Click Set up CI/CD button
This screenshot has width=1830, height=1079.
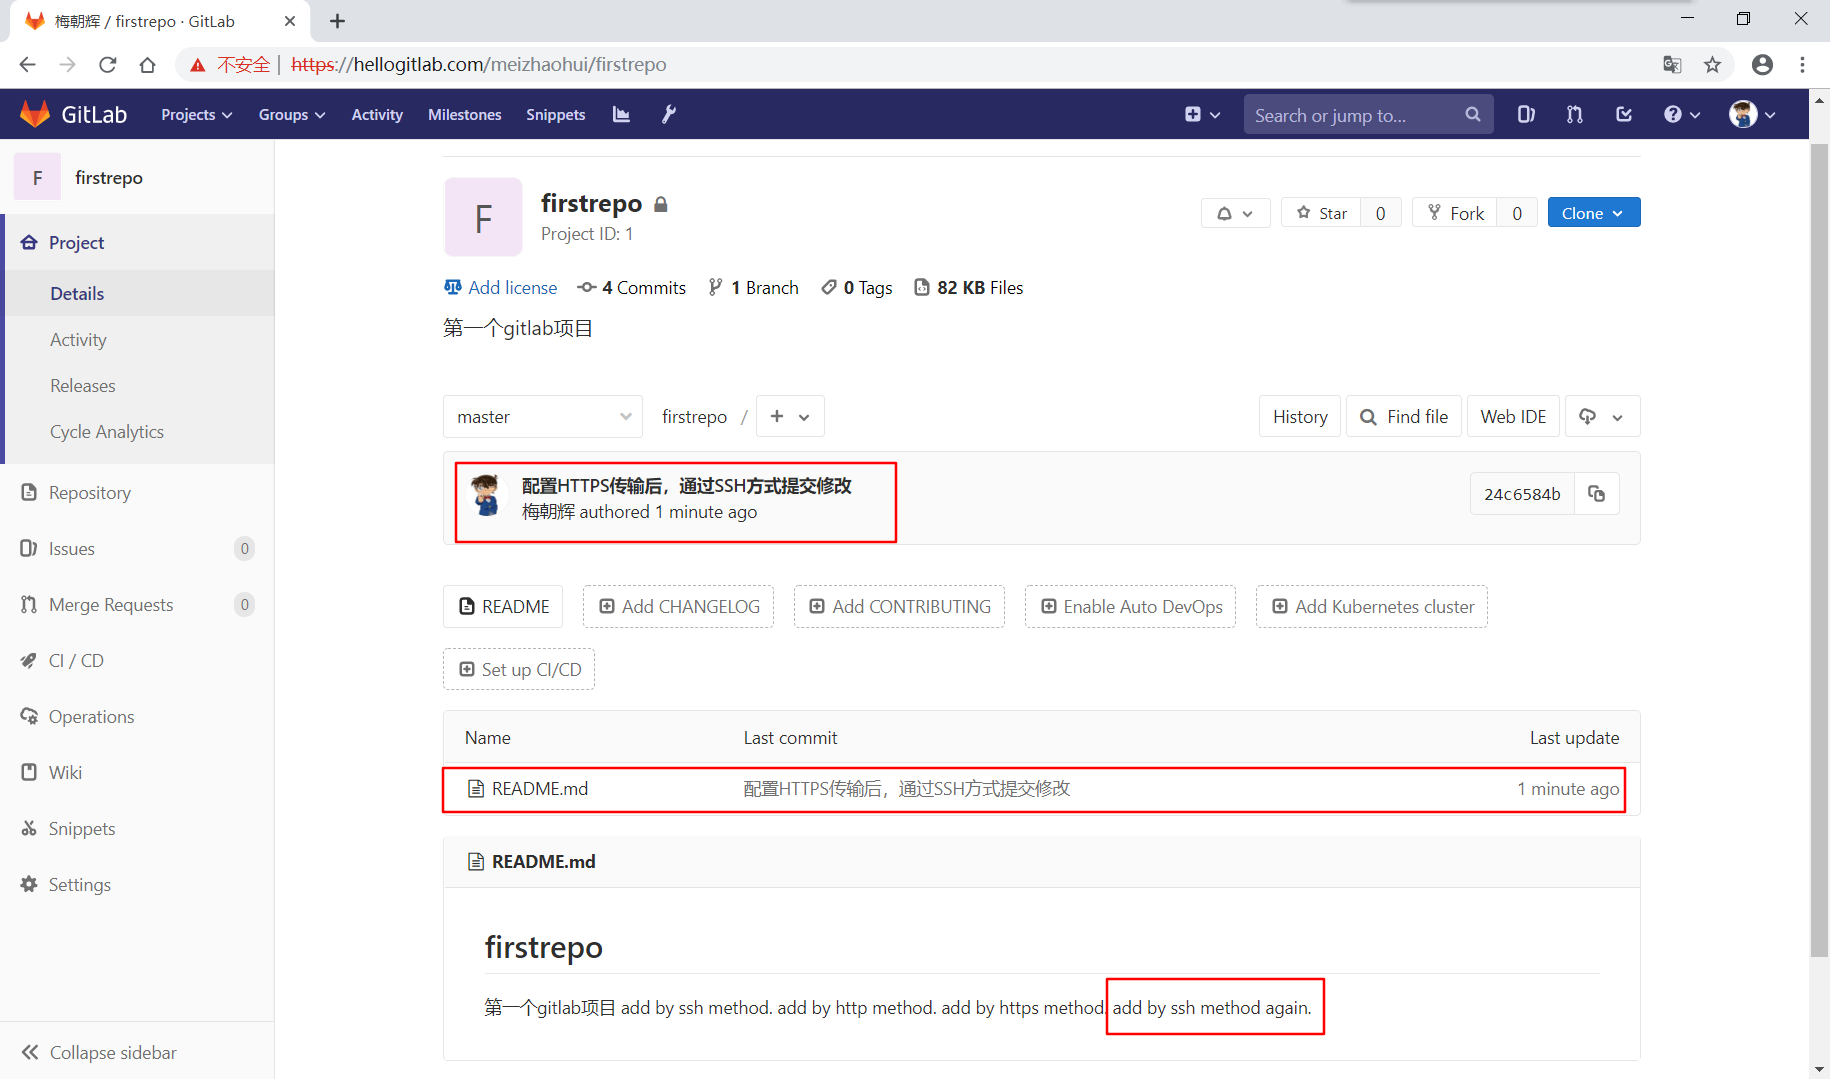point(519,669)
